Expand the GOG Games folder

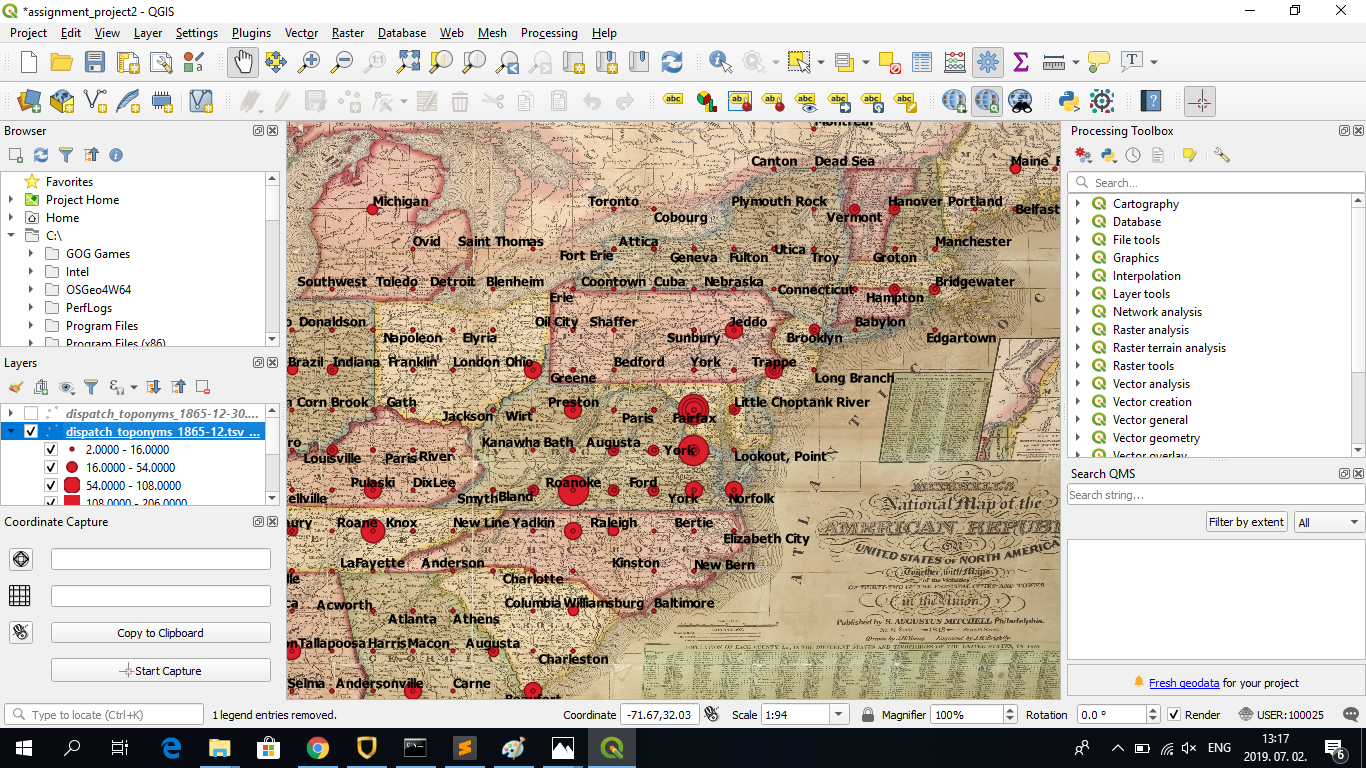click(x=31, y=254)
